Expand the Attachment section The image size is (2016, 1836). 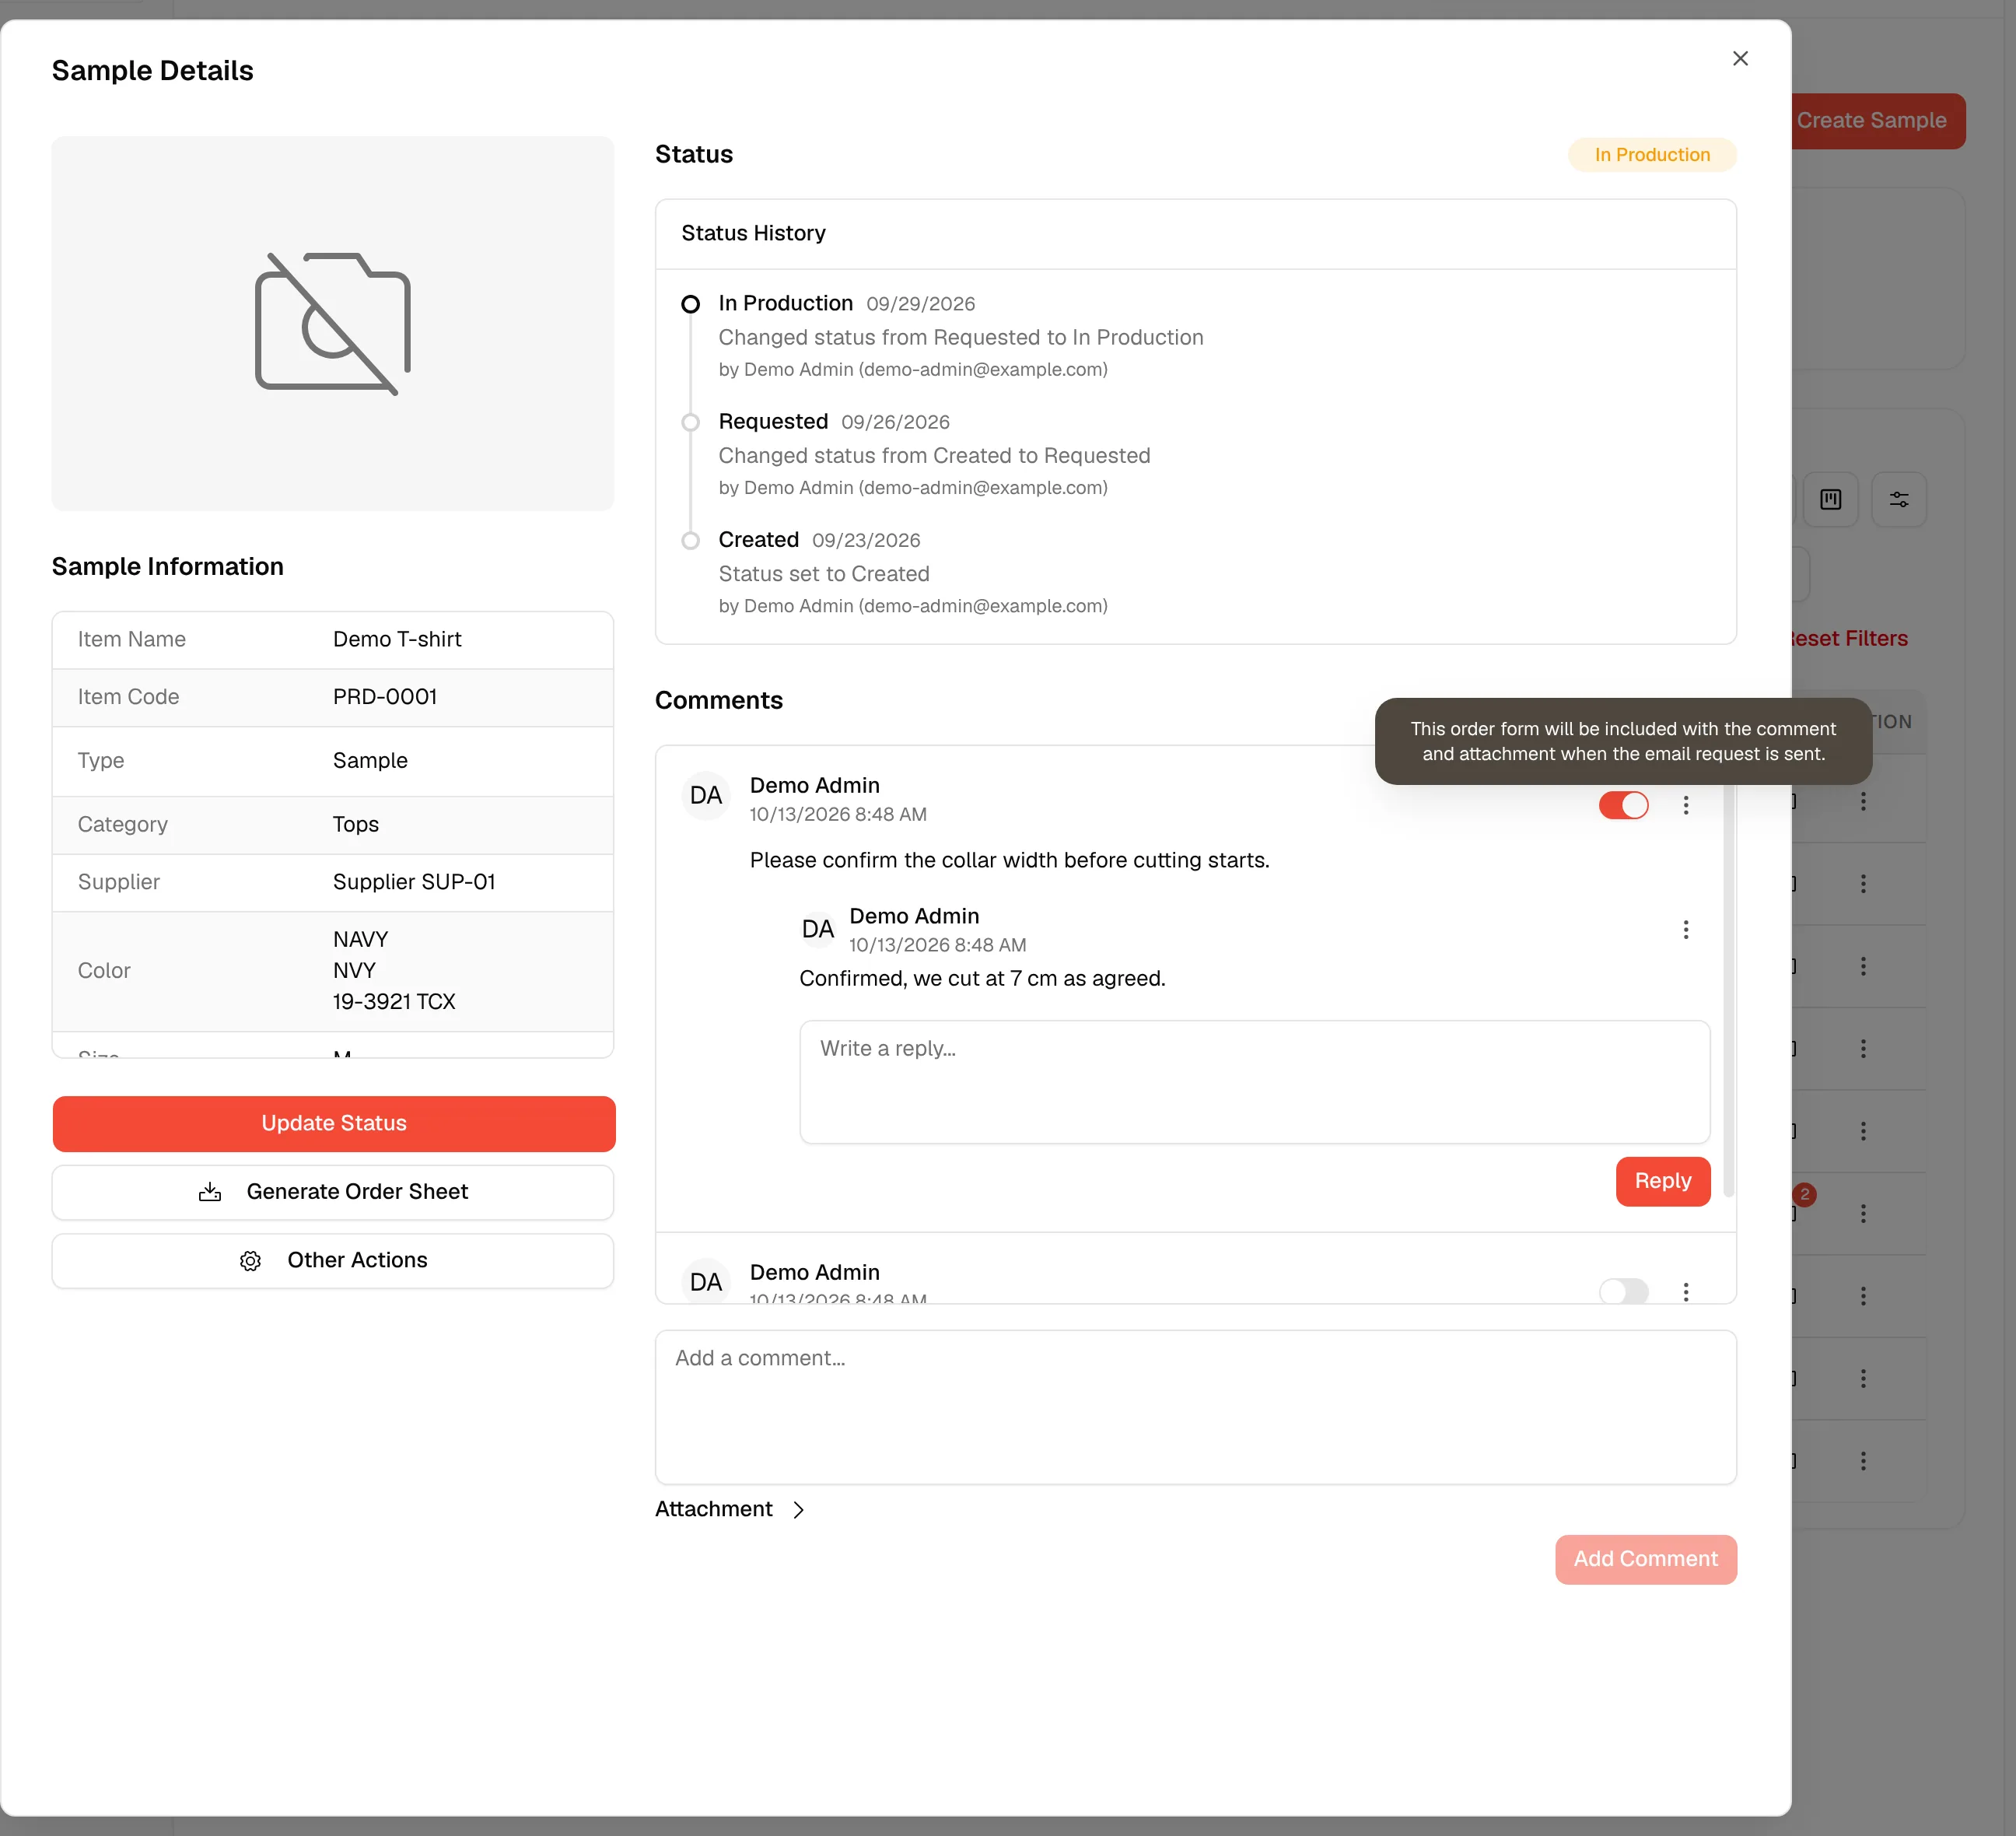(x=730, y=1509)
